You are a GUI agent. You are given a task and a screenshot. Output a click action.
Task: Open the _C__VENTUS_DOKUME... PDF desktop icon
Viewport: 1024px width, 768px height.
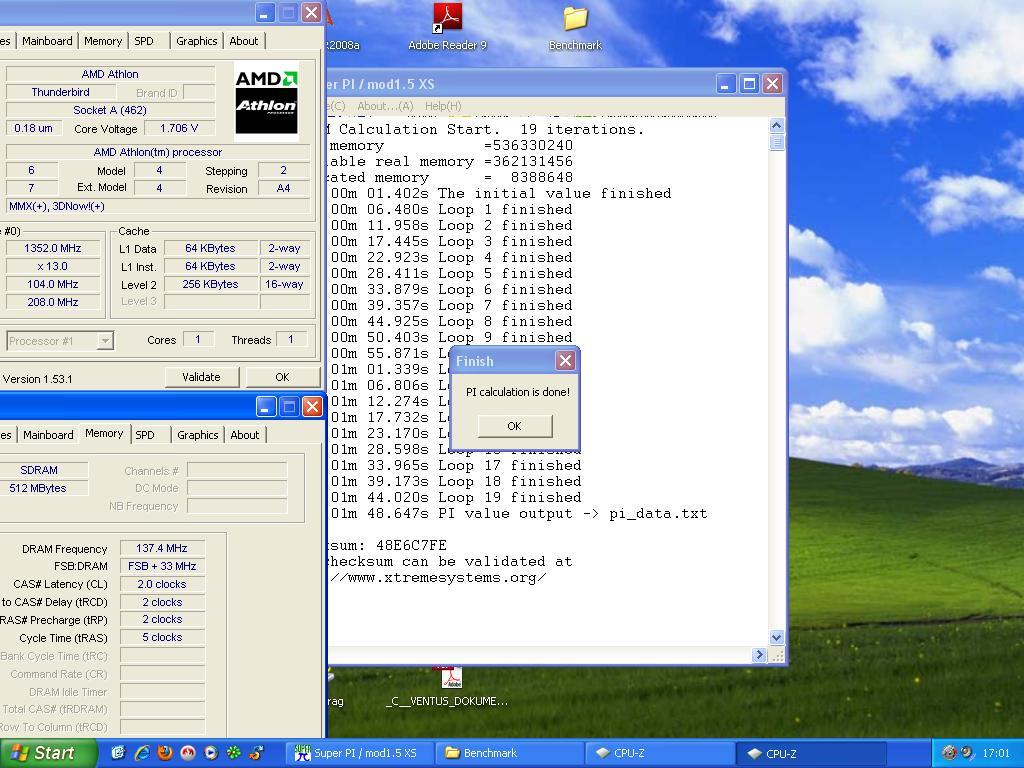tap(451, 687)
